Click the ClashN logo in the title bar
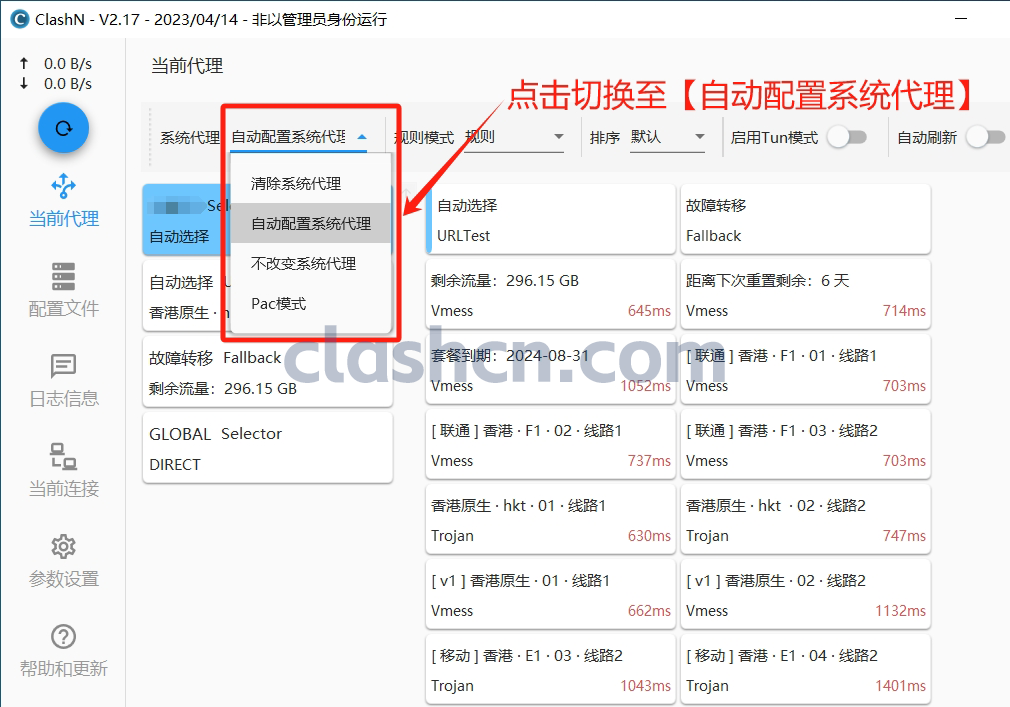Viewport: 1010px width, 707px height. tap(20, 19)
